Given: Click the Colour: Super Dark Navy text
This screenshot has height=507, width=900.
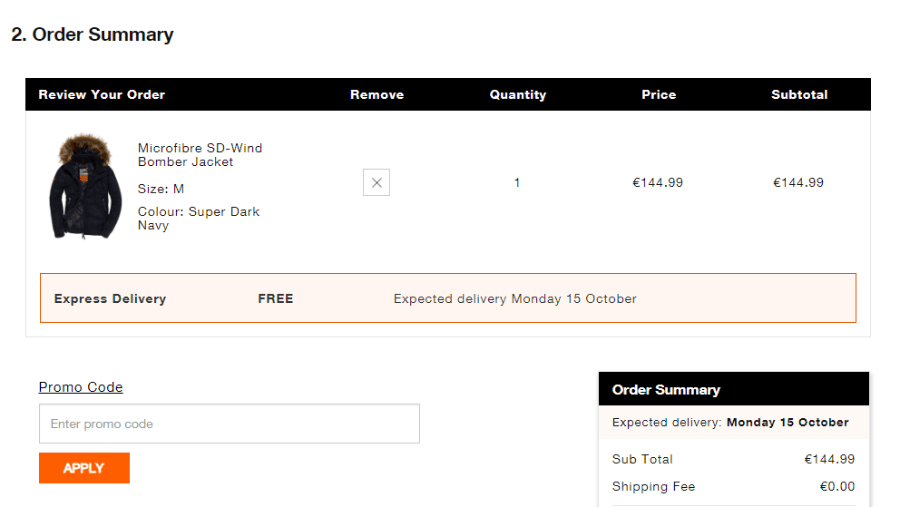Looking at the screenshot, I should click(198, 219).
